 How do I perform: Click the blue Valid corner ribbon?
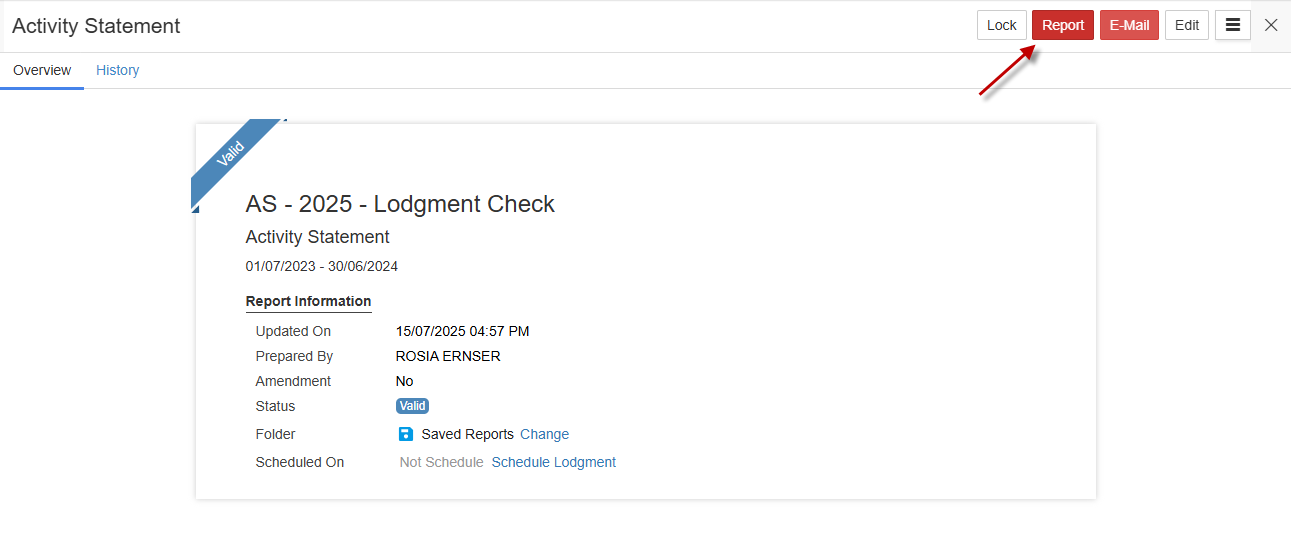(232, 155)
